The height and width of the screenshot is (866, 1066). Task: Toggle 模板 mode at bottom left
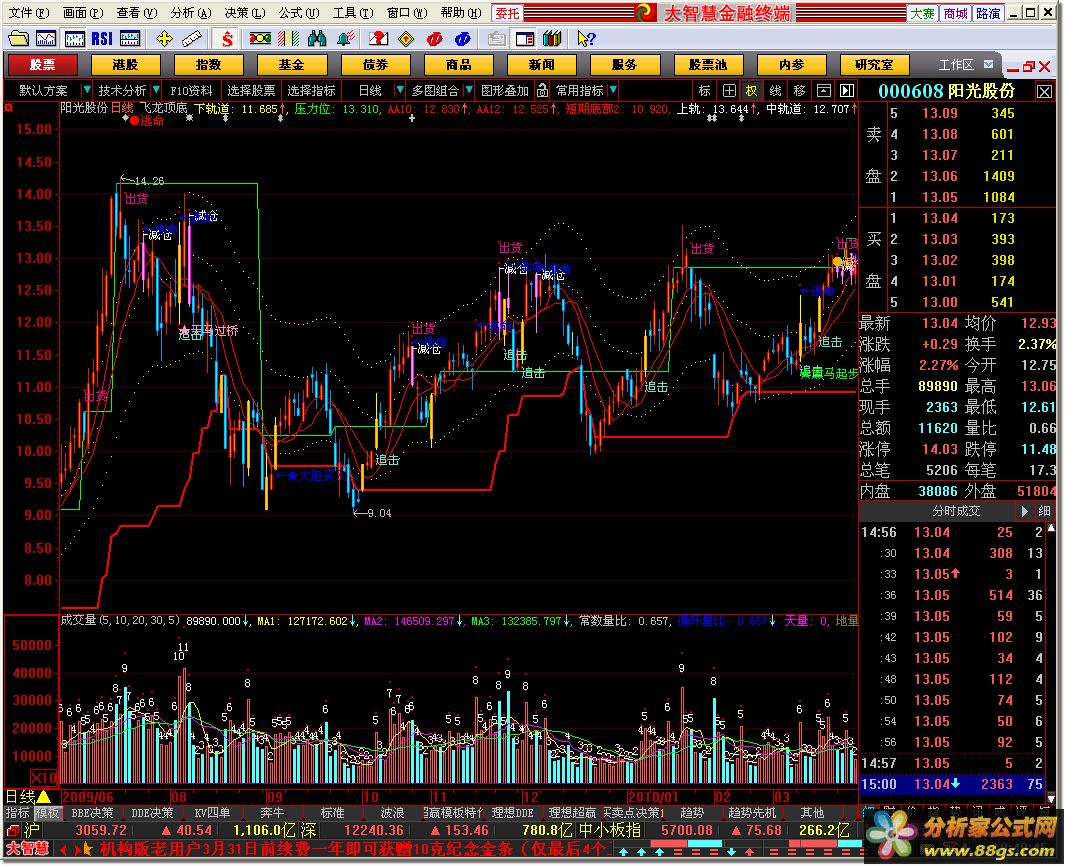pos(48,812)
